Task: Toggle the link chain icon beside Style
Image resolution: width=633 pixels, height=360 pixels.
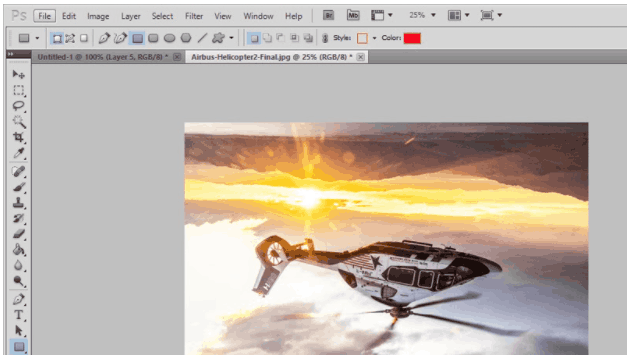Action: pos(325,38)
